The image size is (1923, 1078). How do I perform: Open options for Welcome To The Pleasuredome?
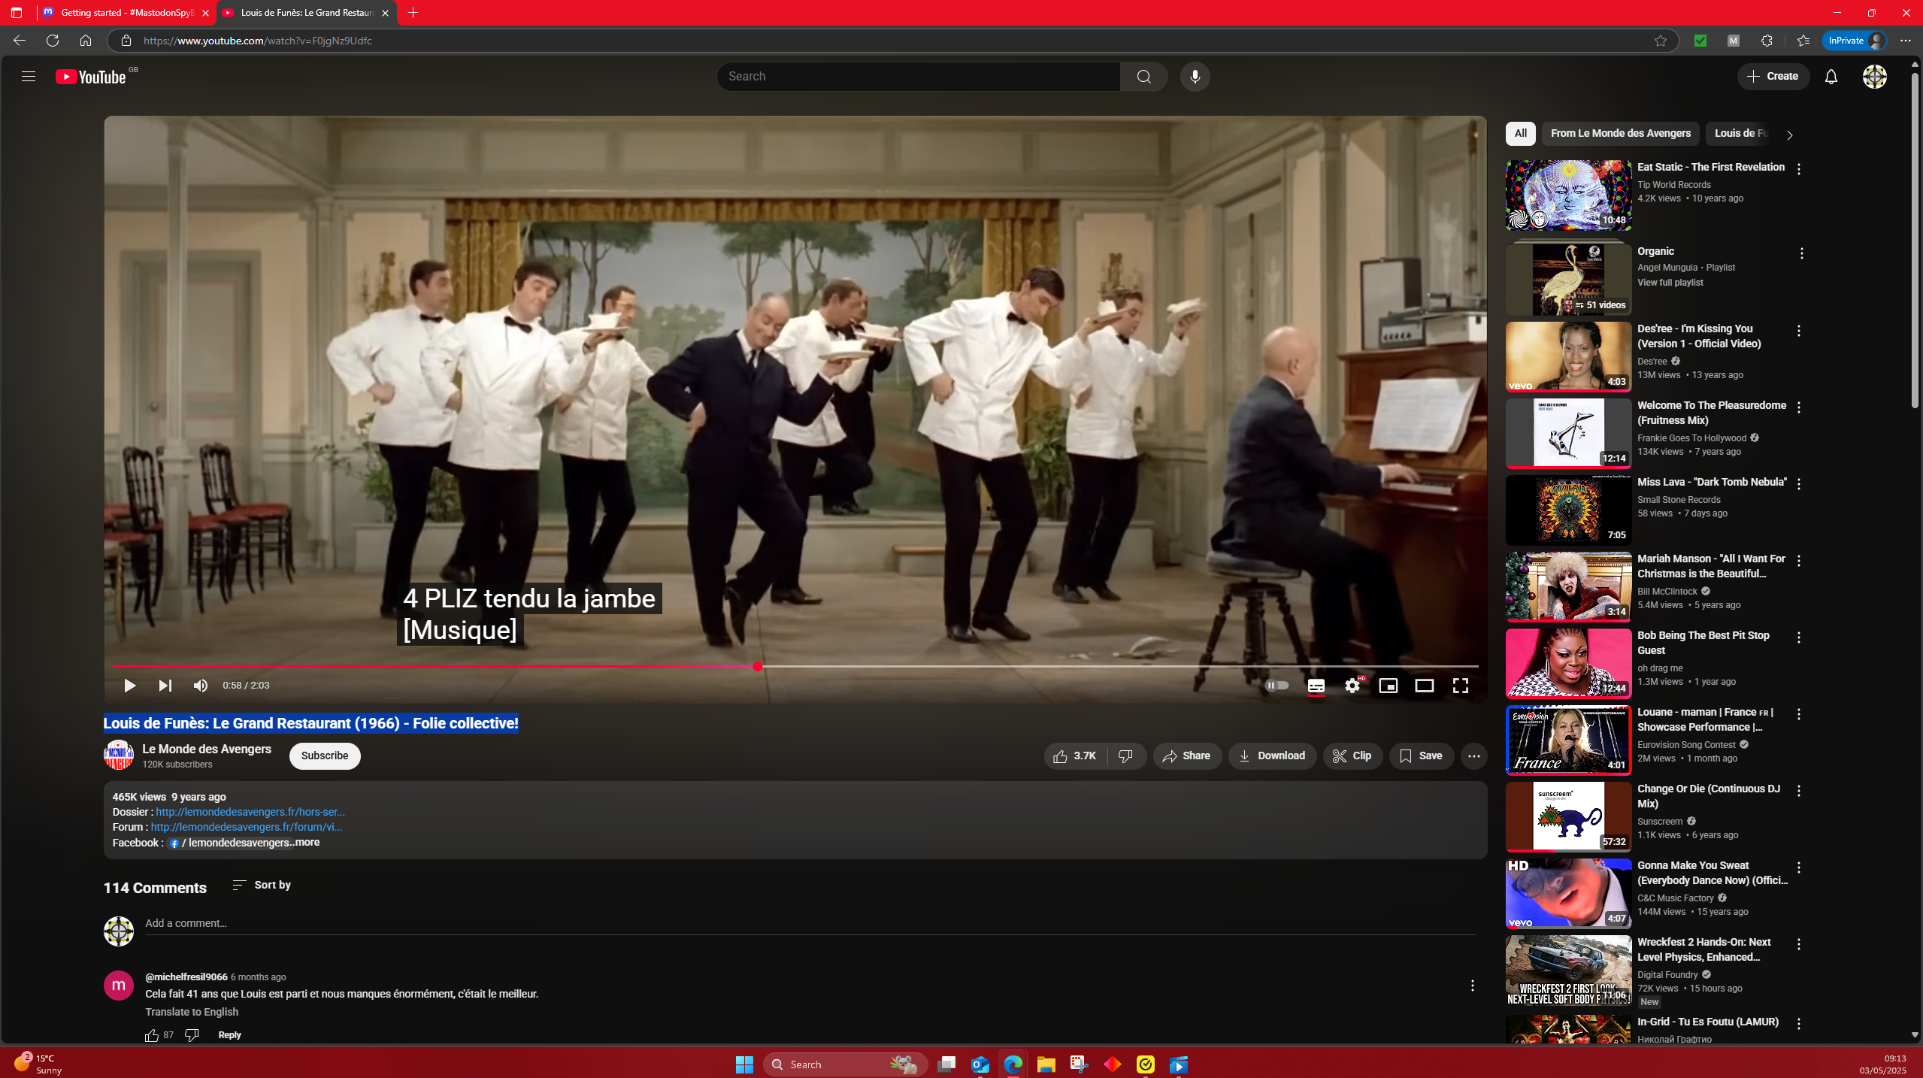click(1799, 408)
